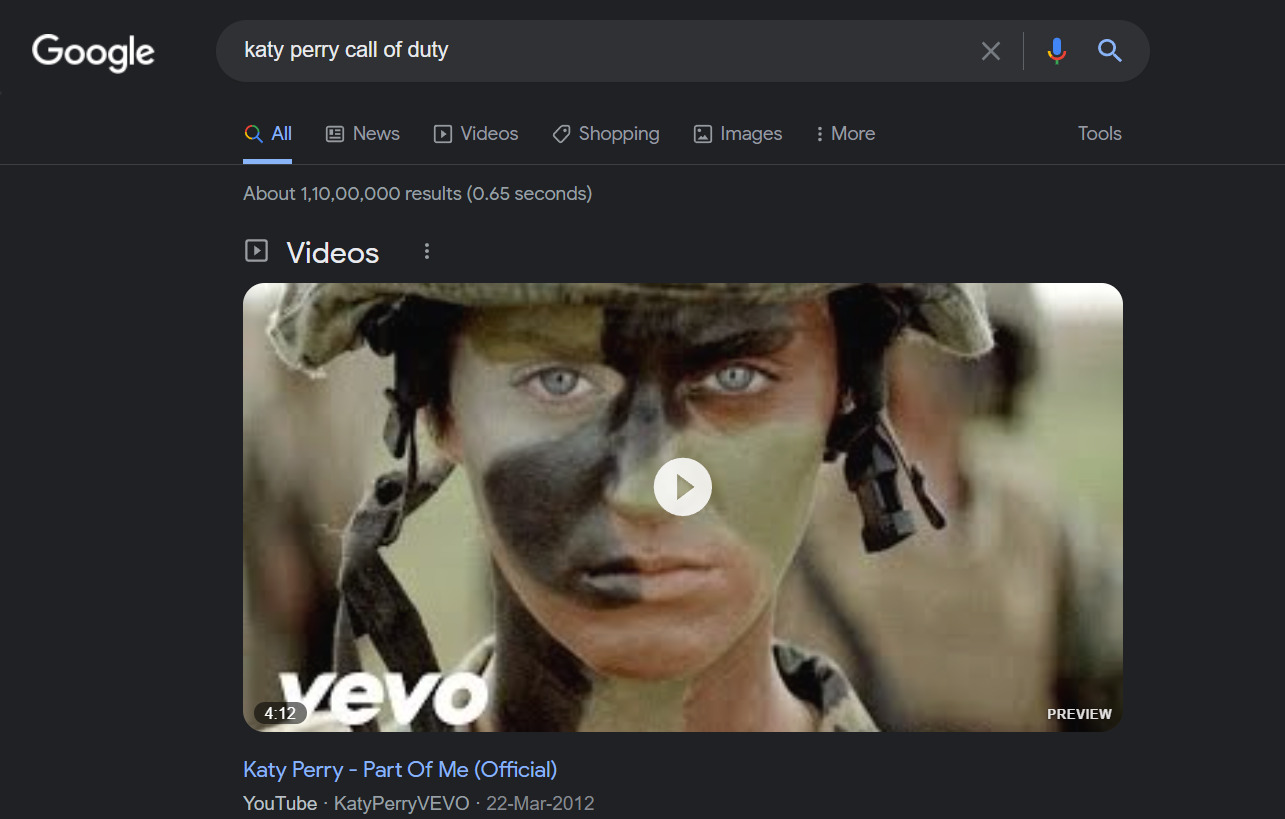Image resolution: width=1285 pixels, height=819 pixels.
Task: Play the Katy Perry video
Action: click(x=682, y=487)
